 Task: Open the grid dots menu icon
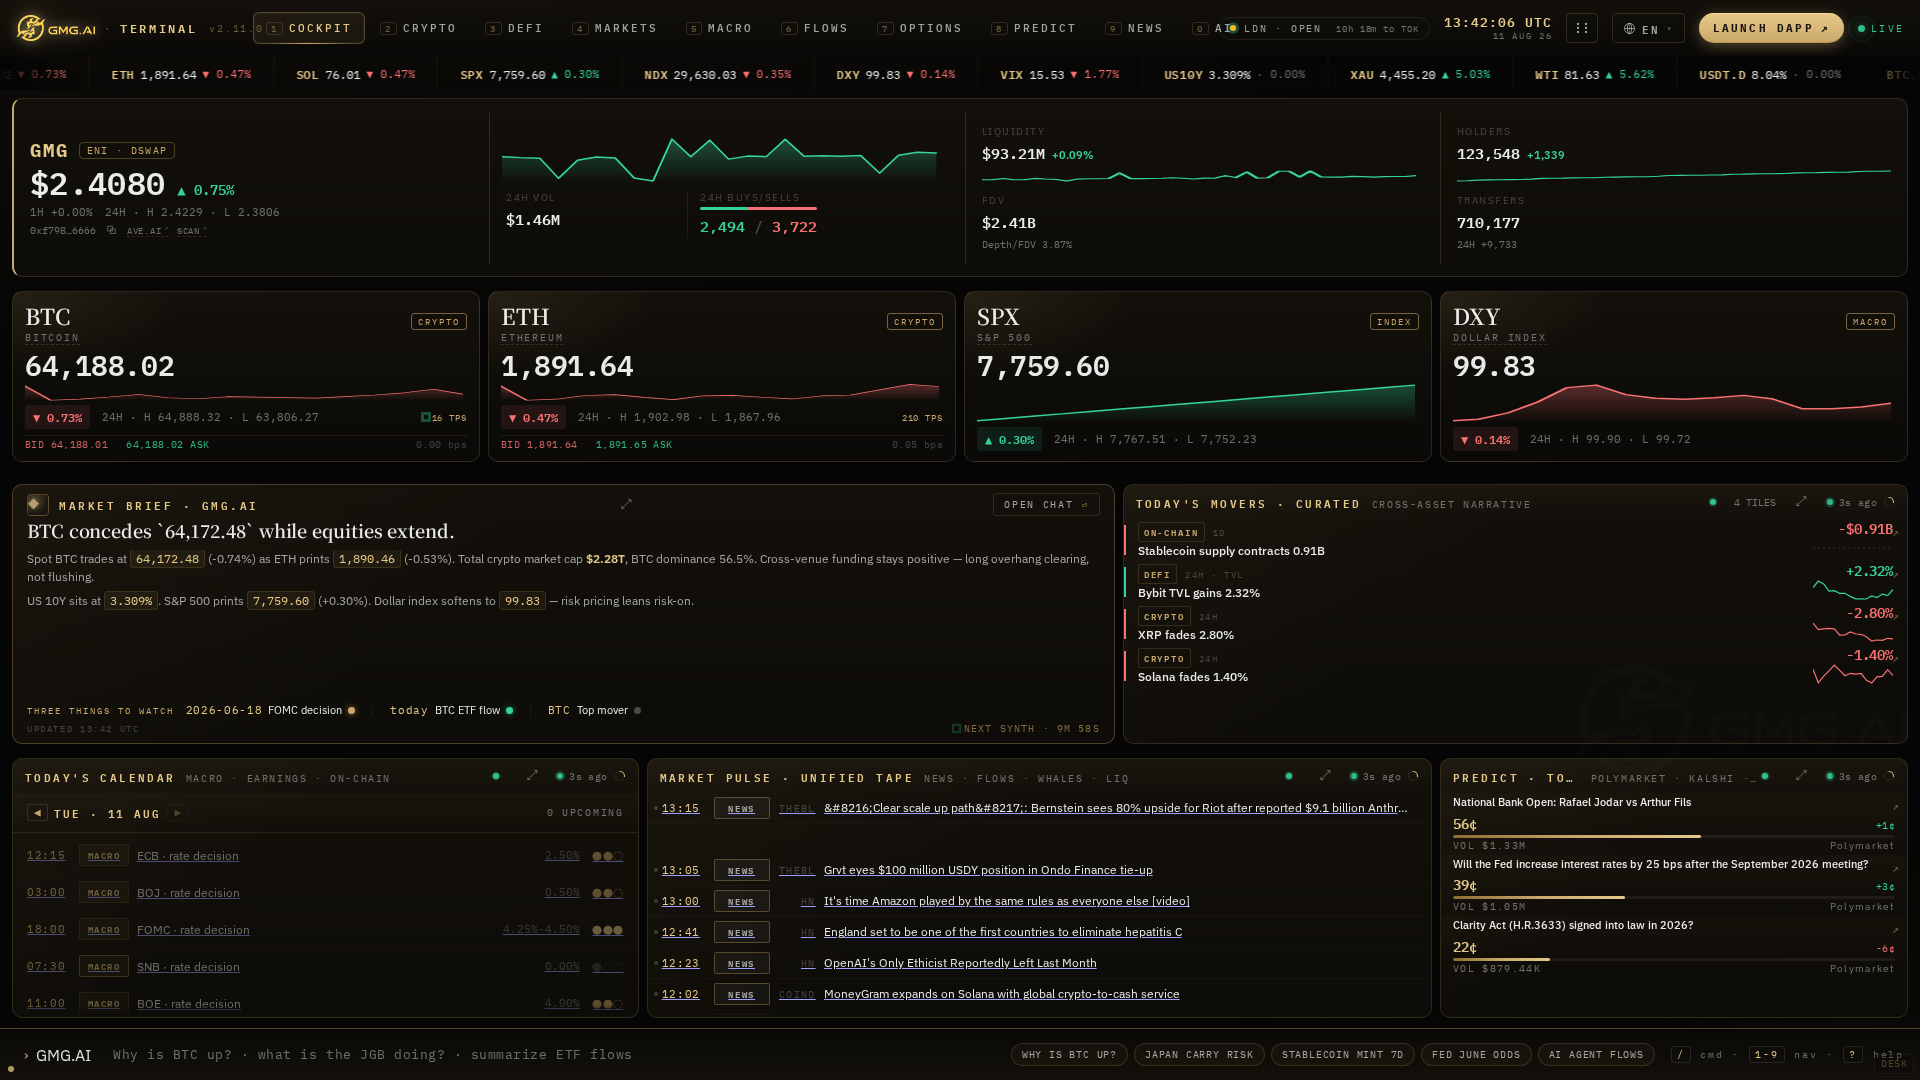point(1582,28)
